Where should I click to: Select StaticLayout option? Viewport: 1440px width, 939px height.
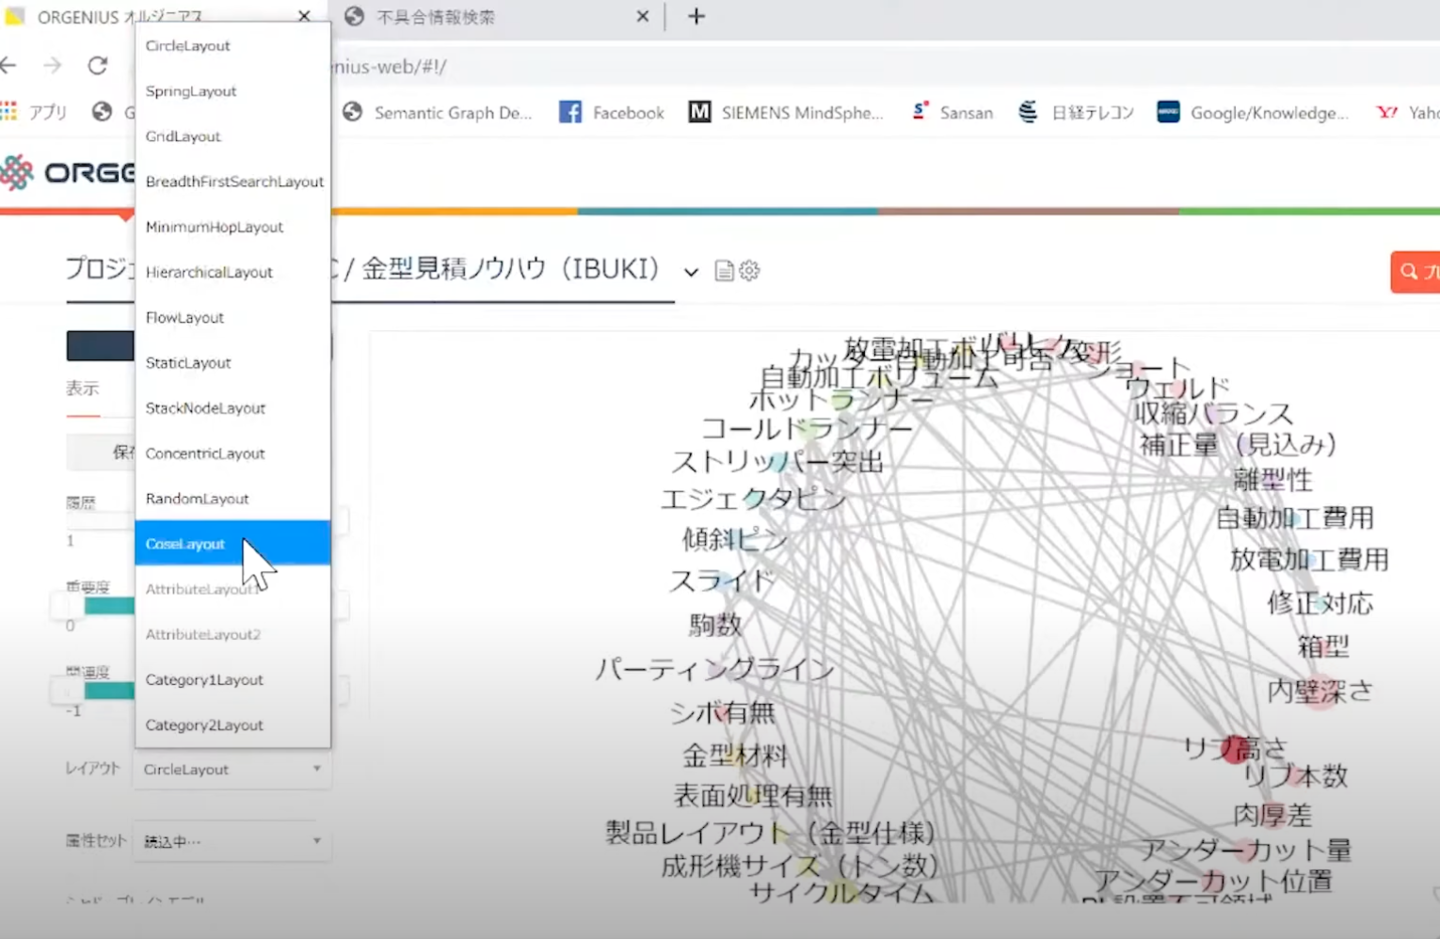pos(233,363)
